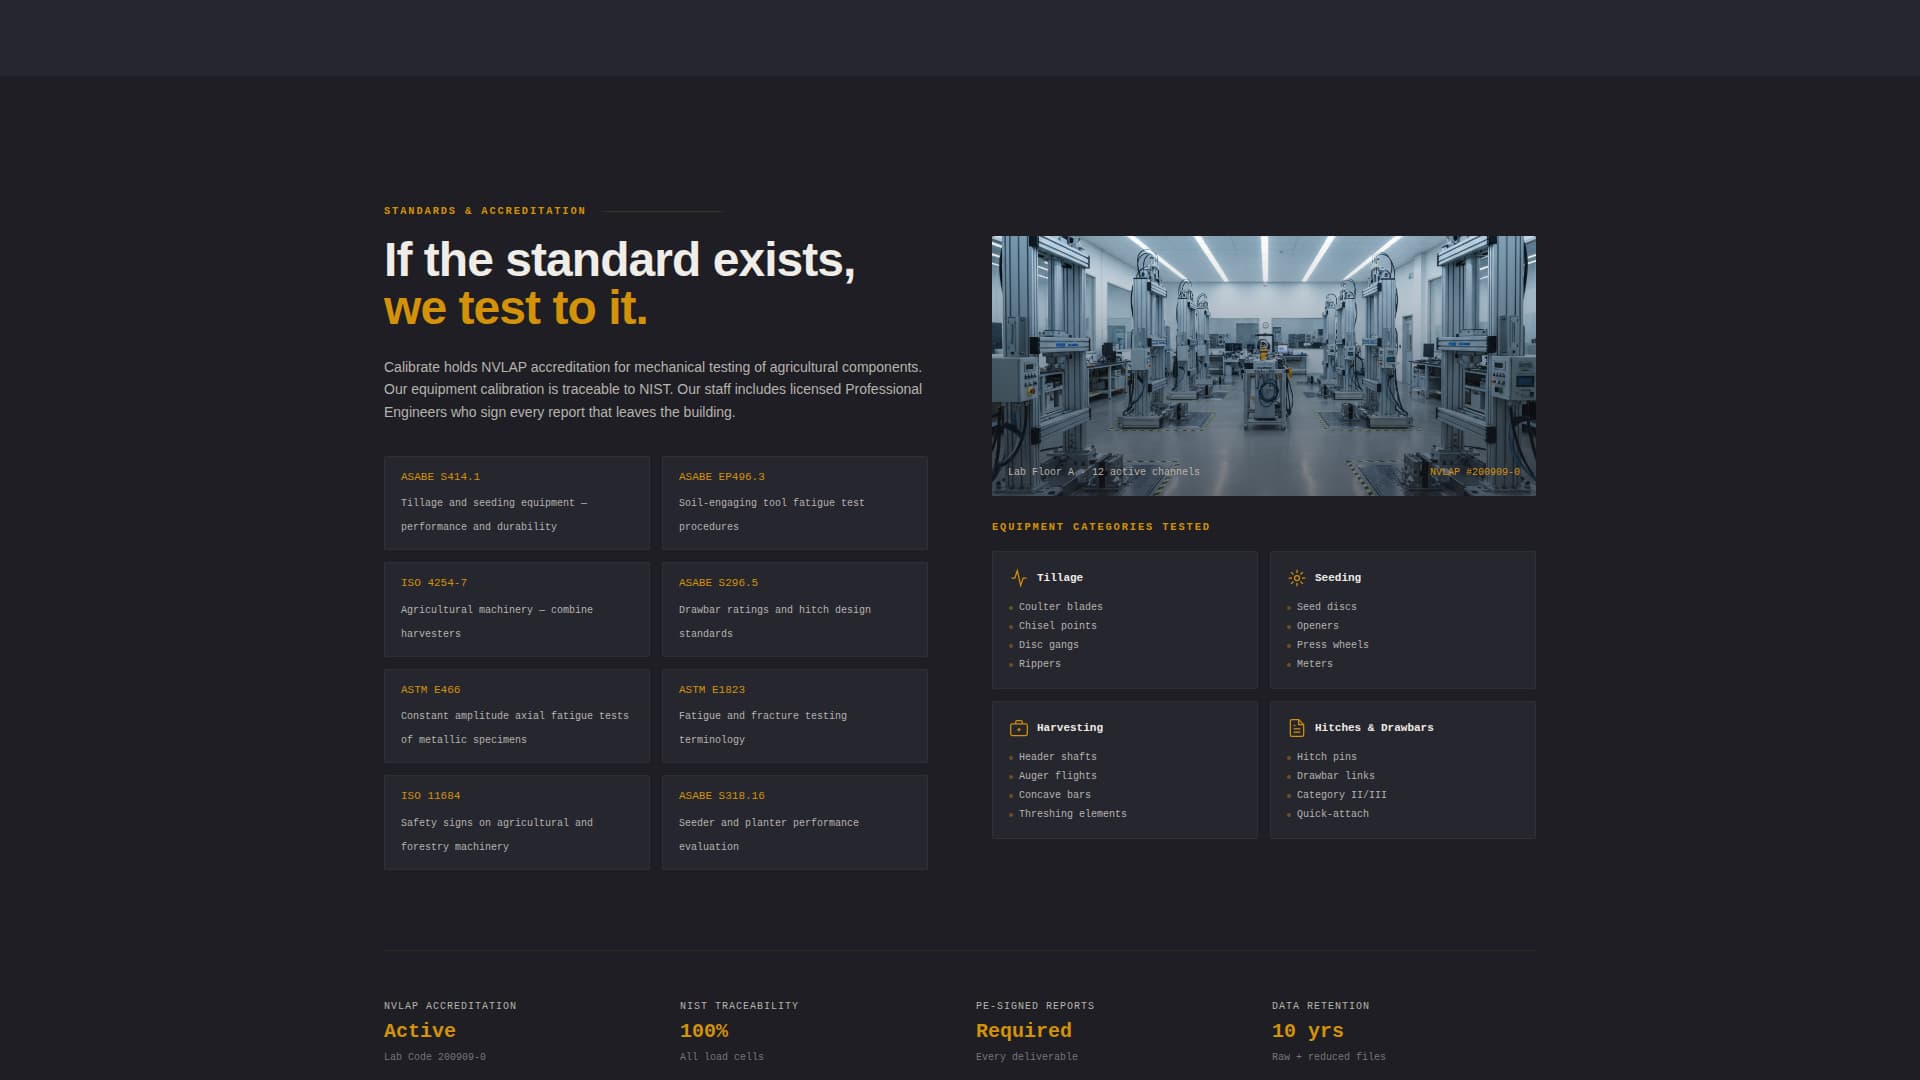Open the ASABE S318.16 seeder performance card
1920x1080 pixels.
tap(794, 822)
